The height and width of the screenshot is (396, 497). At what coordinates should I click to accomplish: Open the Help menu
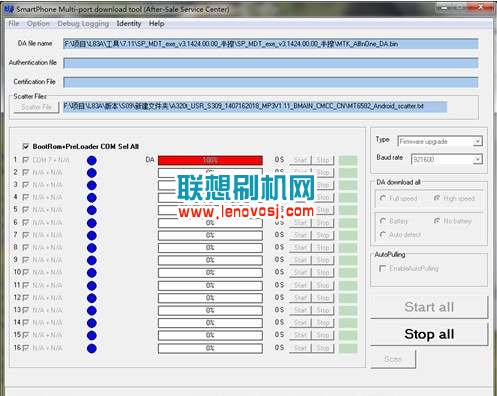pyautogui.click(x=156, y=24)
